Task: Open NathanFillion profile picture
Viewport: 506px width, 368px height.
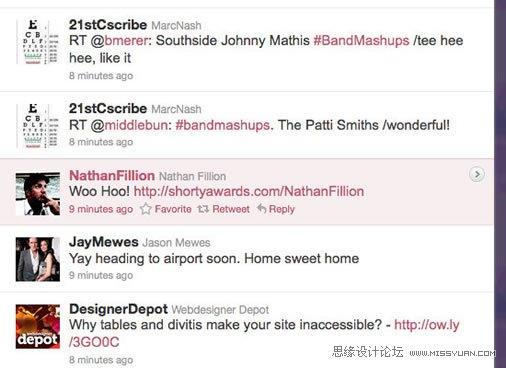Action: (x=38, y=194)
